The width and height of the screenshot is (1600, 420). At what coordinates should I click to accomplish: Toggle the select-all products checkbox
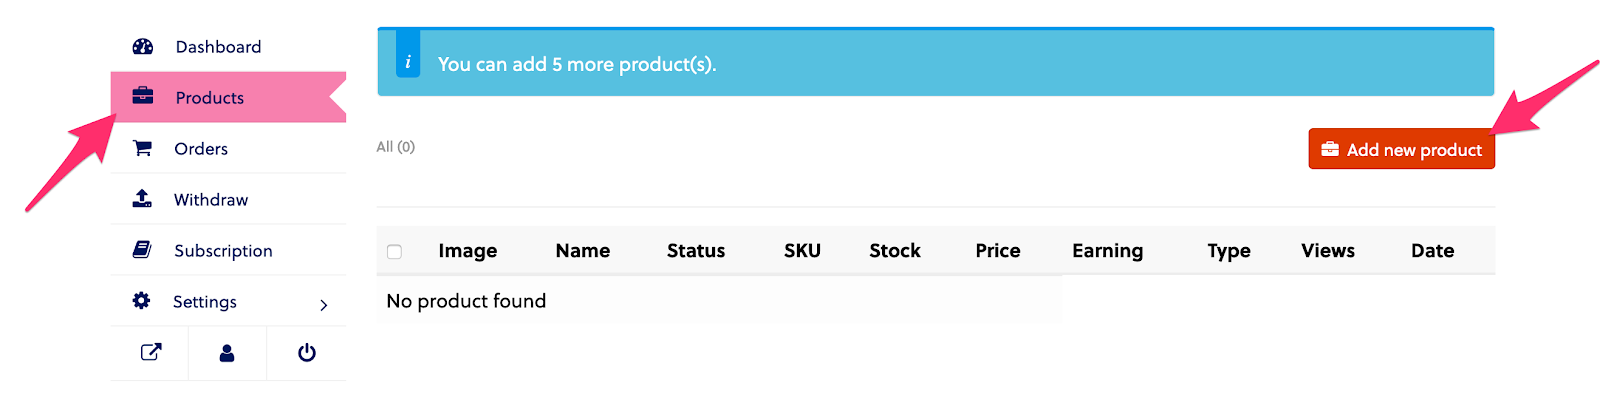tap(394, 252)
